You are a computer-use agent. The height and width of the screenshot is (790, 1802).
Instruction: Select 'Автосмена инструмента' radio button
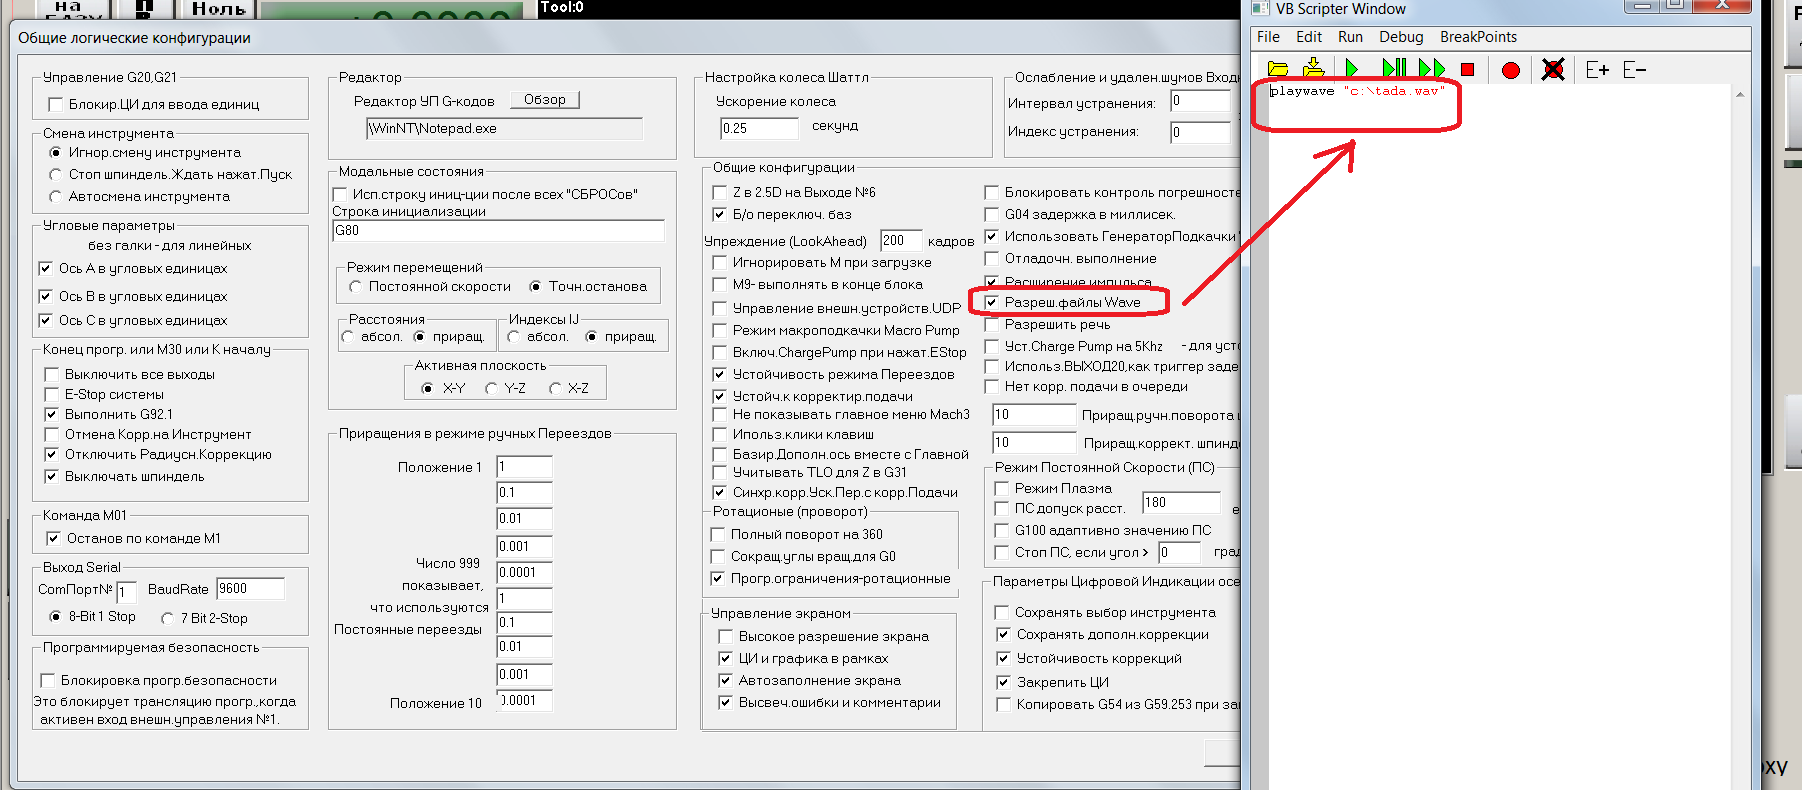55,197
